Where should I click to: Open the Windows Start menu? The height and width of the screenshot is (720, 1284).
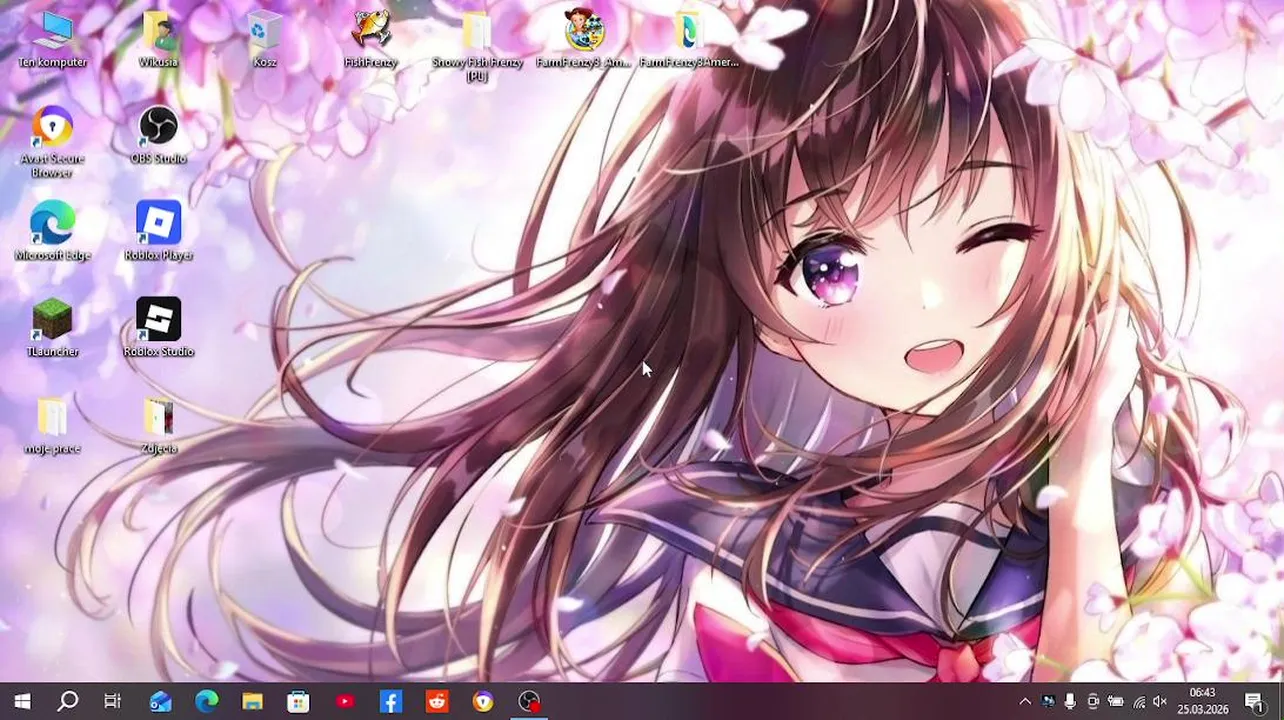[x=22, y=702]
